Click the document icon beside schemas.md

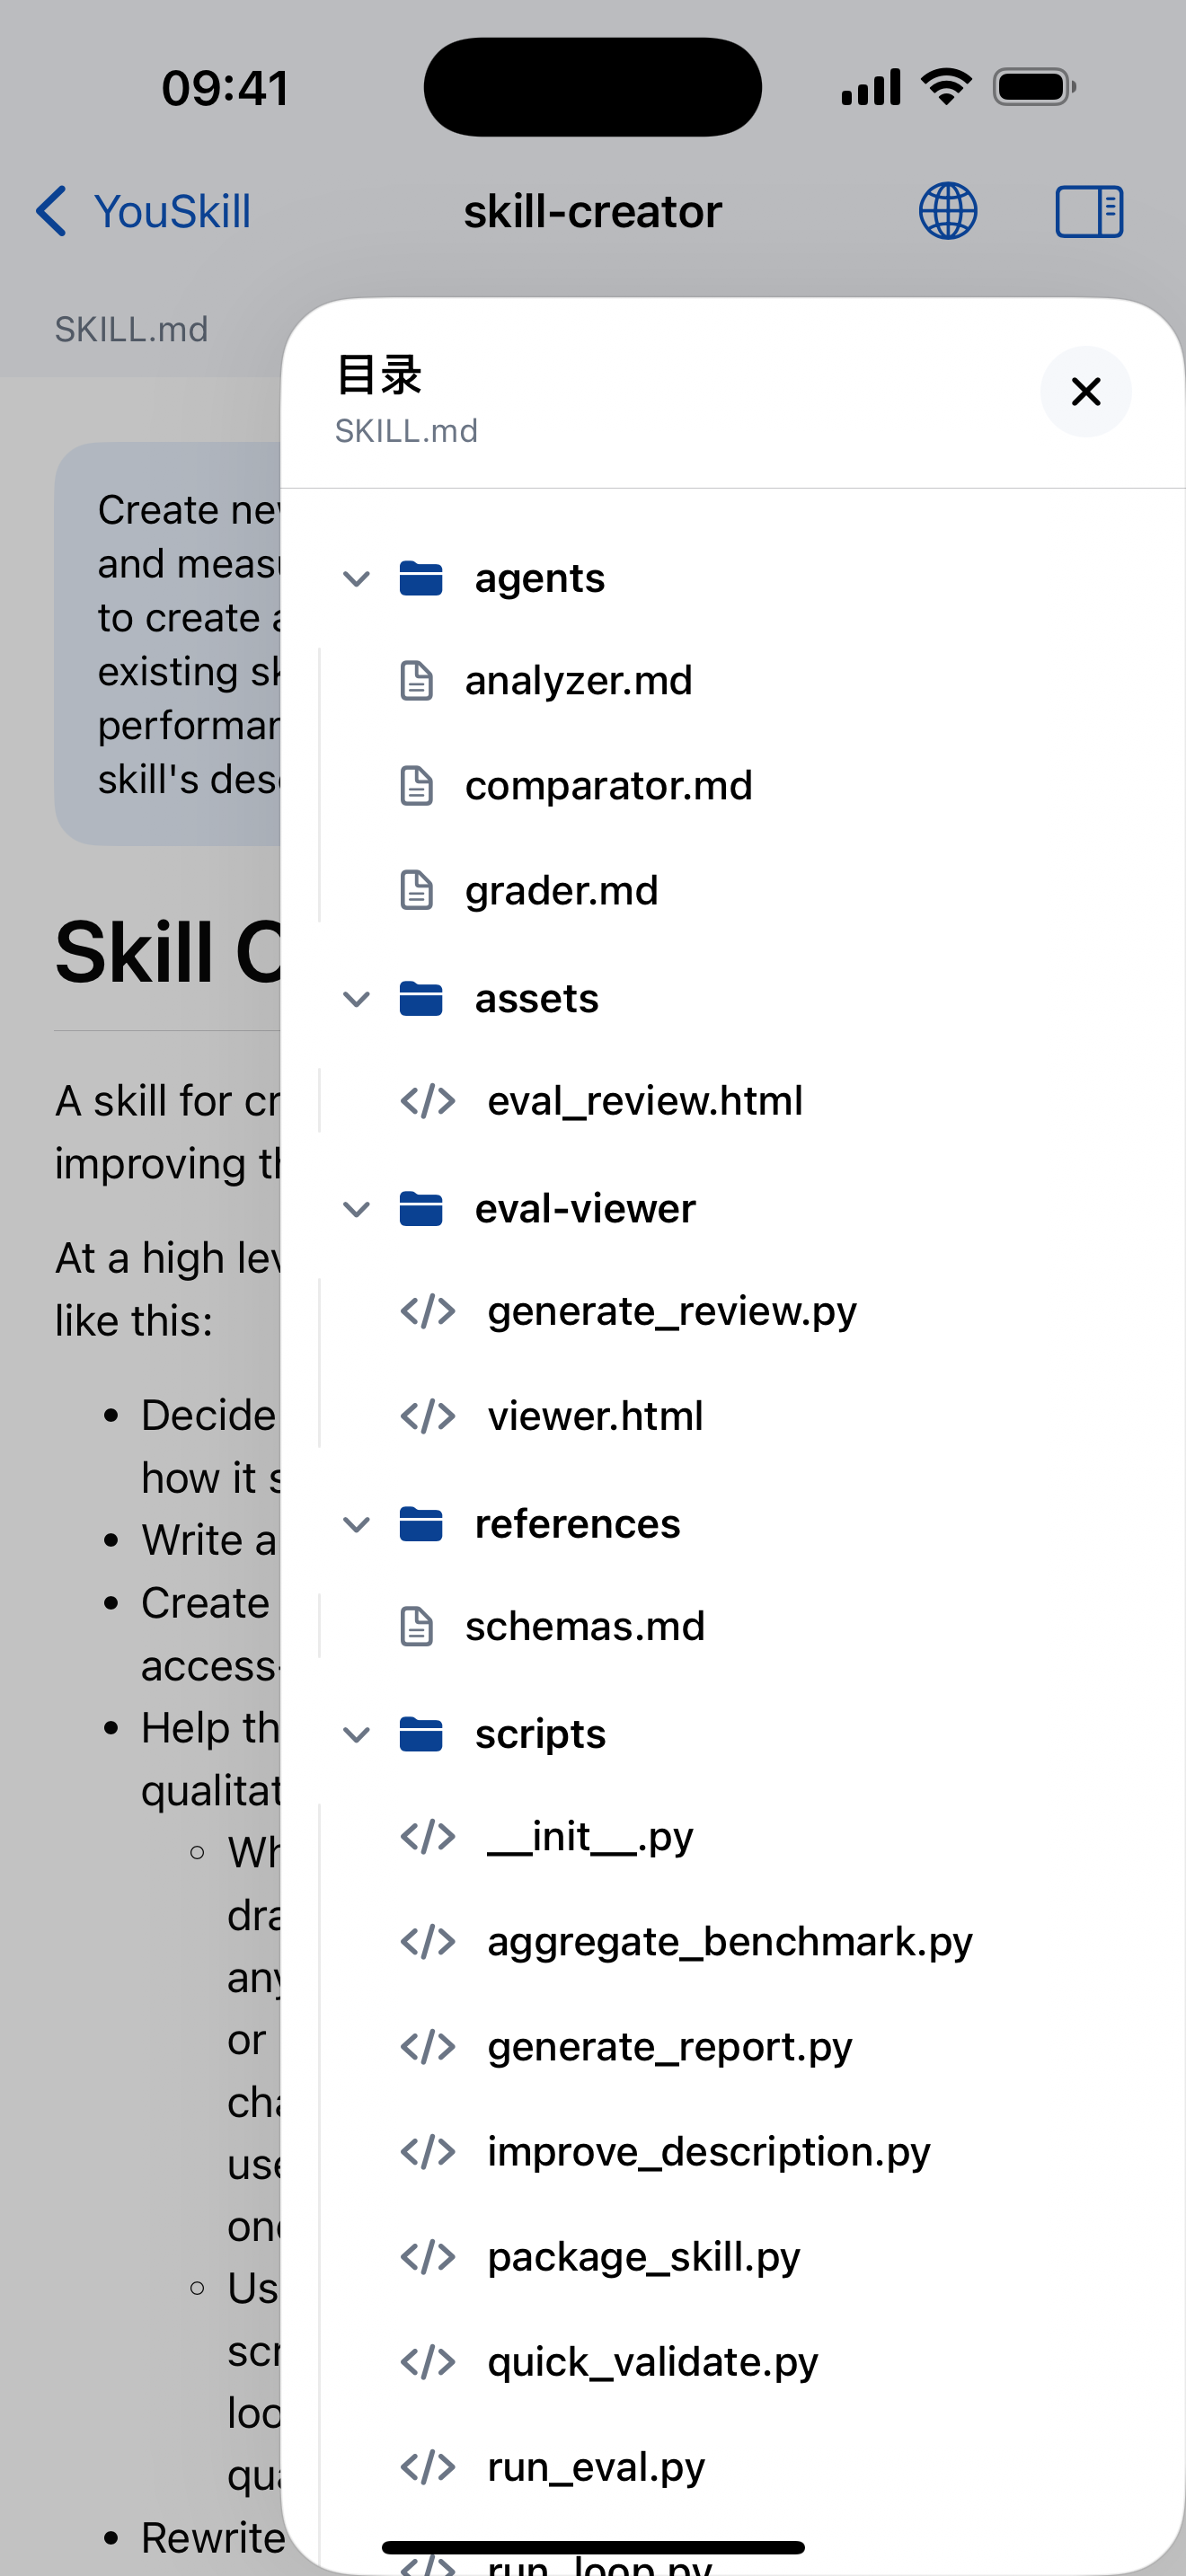(416, 1625)
